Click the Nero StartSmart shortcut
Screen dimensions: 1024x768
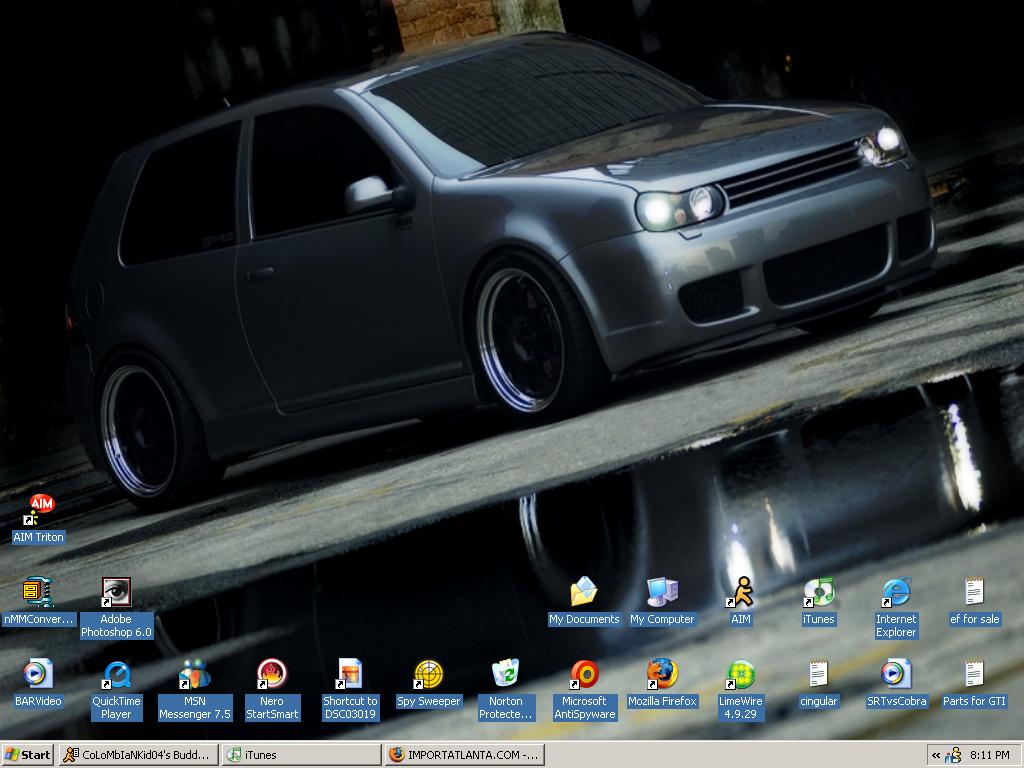tap(272, 675)
